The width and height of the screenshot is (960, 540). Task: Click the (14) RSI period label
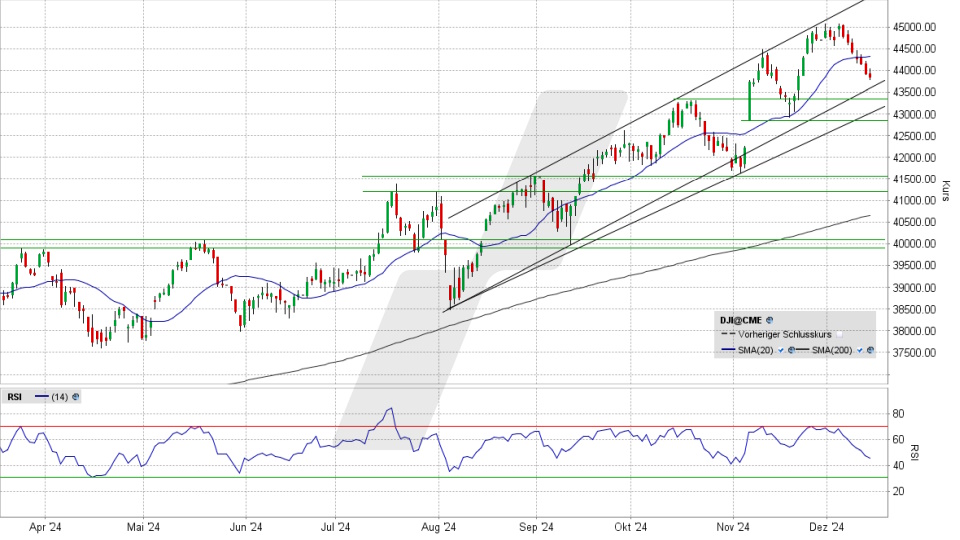[x=59, y=397]
